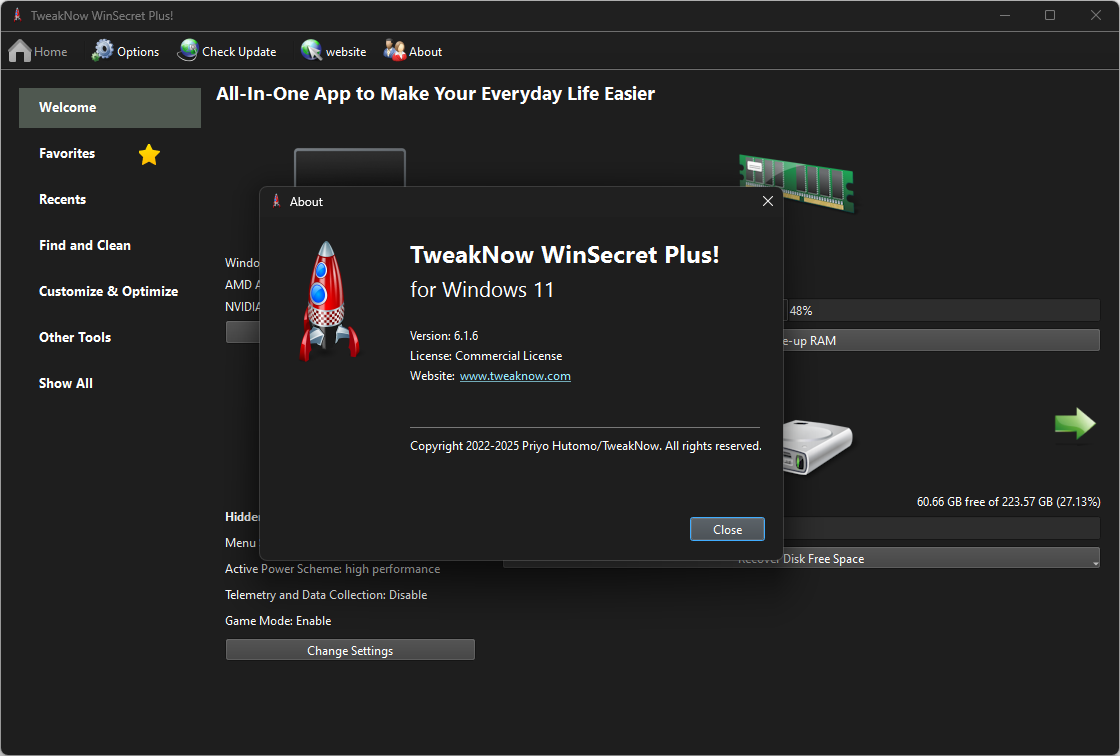Open Customize & Optimize section
The height and width of the screenshot is (756, 1120).
click(x=109, y=292)
